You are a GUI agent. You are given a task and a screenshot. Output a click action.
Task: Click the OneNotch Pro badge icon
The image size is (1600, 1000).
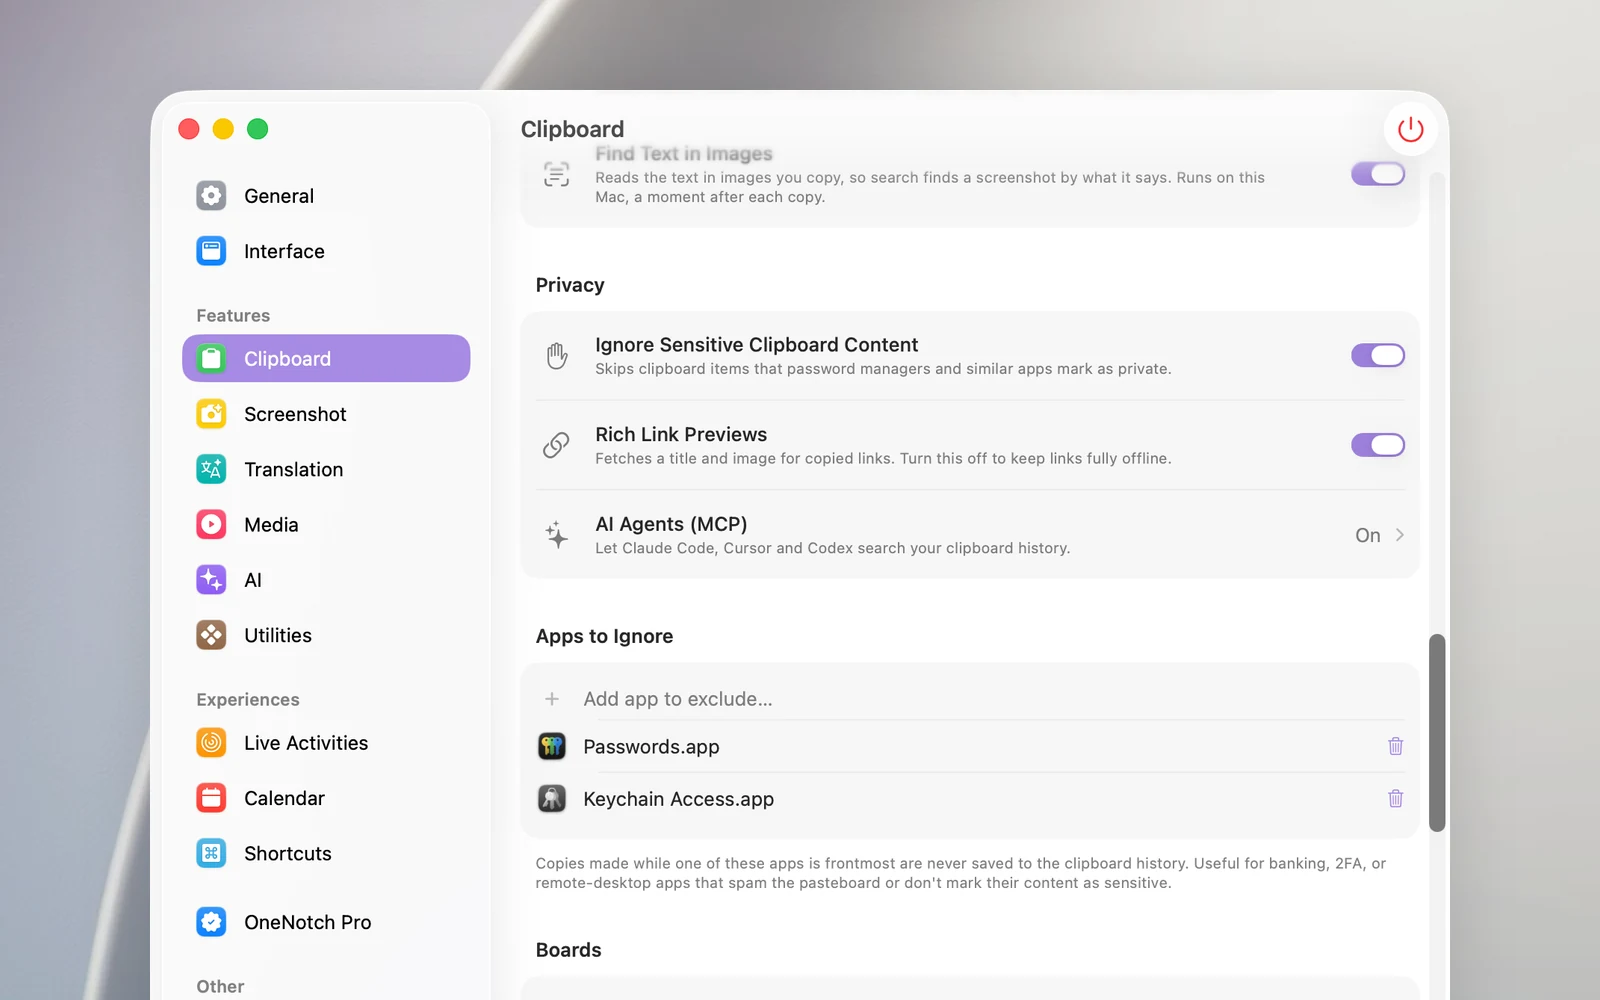point(211,922)
